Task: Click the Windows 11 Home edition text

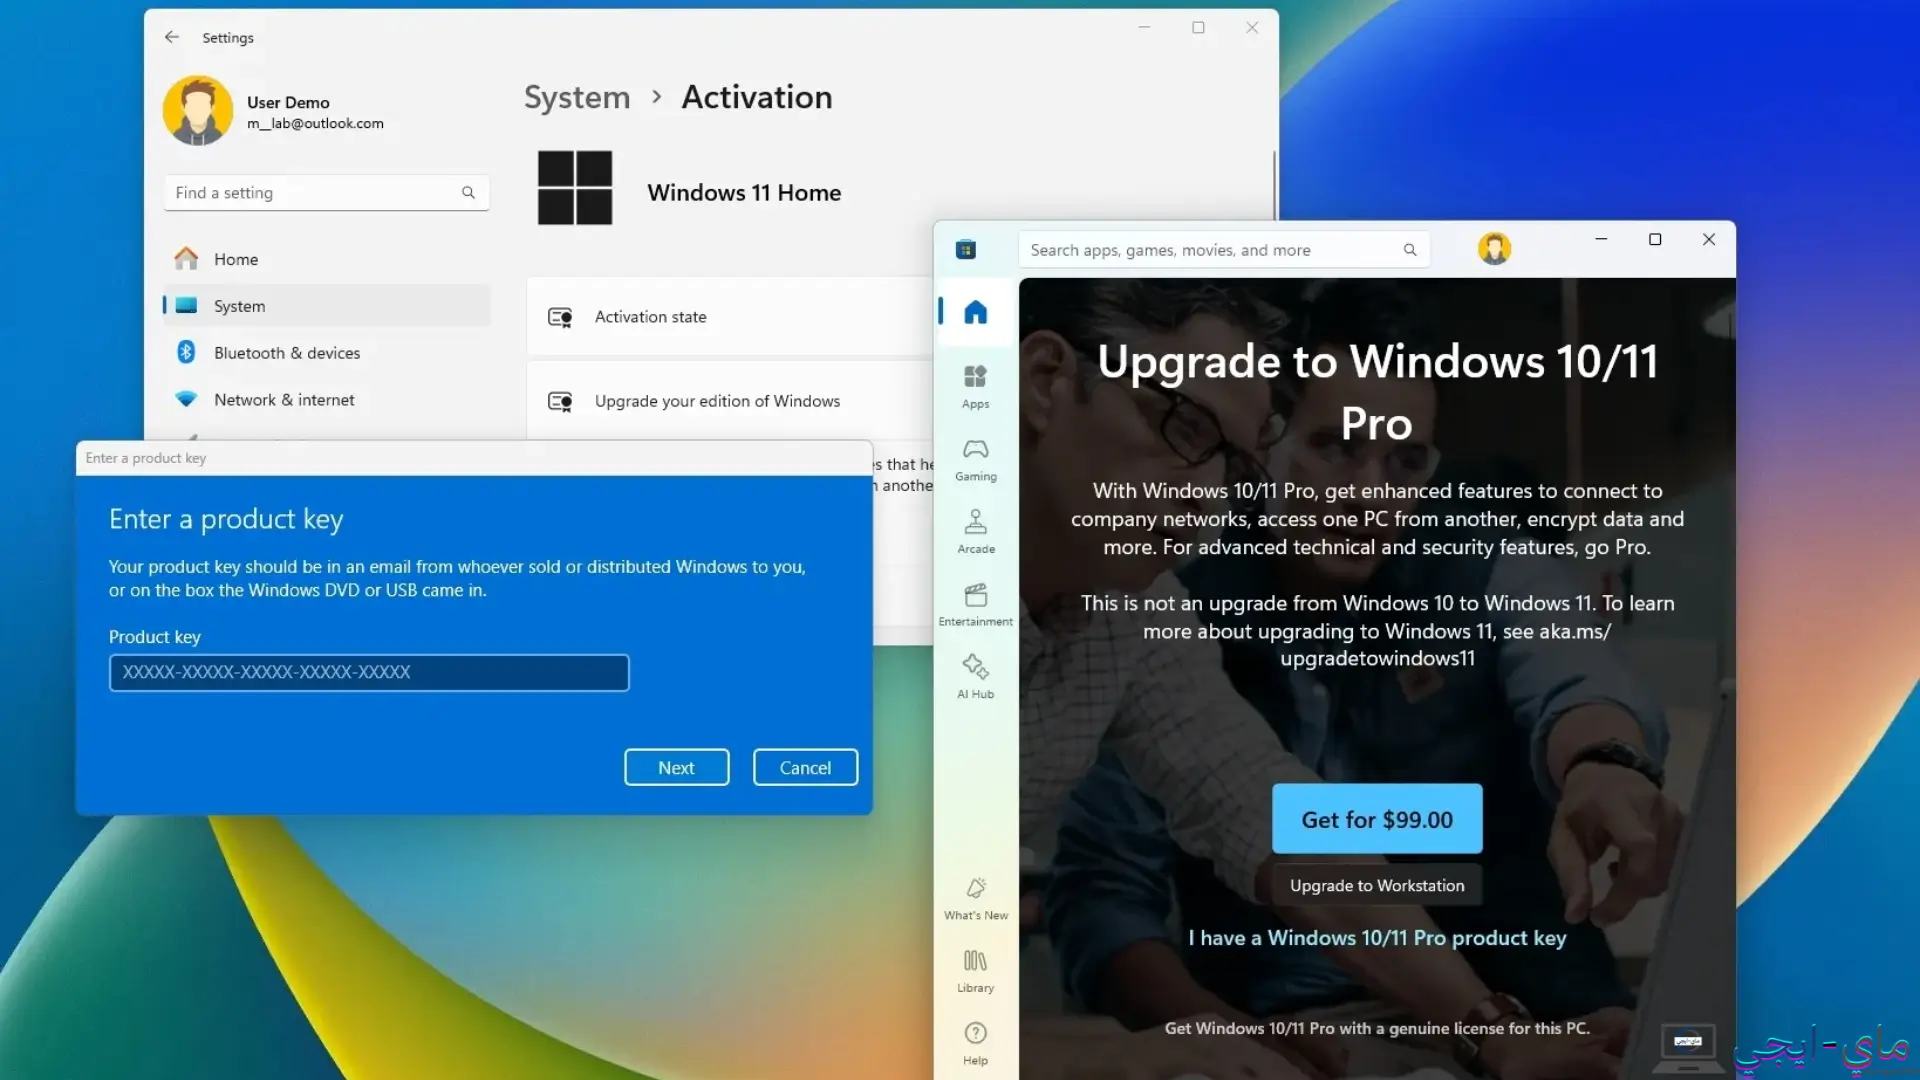Action: point(744,193)
